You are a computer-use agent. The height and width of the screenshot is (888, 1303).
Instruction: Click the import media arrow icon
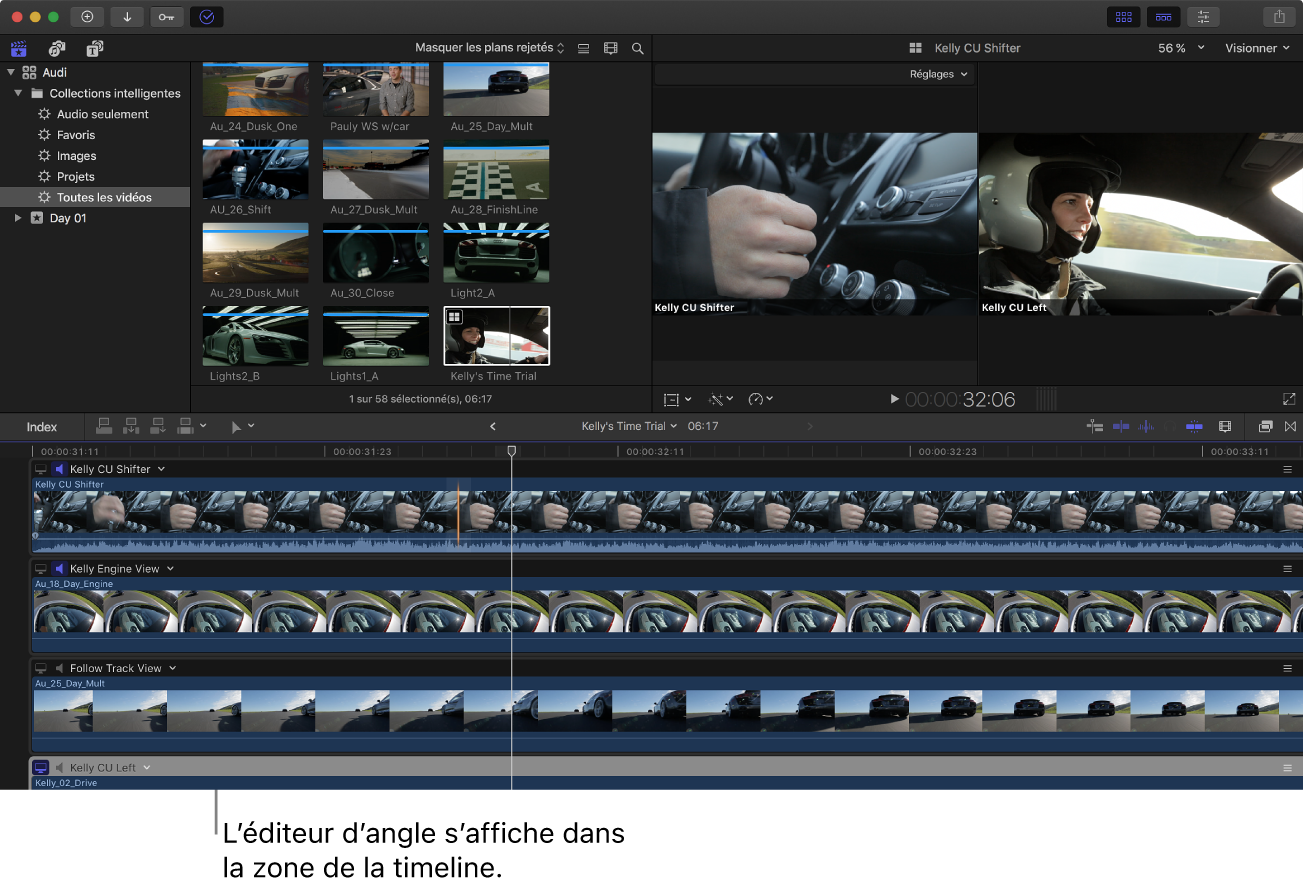(x=126, y=16)
